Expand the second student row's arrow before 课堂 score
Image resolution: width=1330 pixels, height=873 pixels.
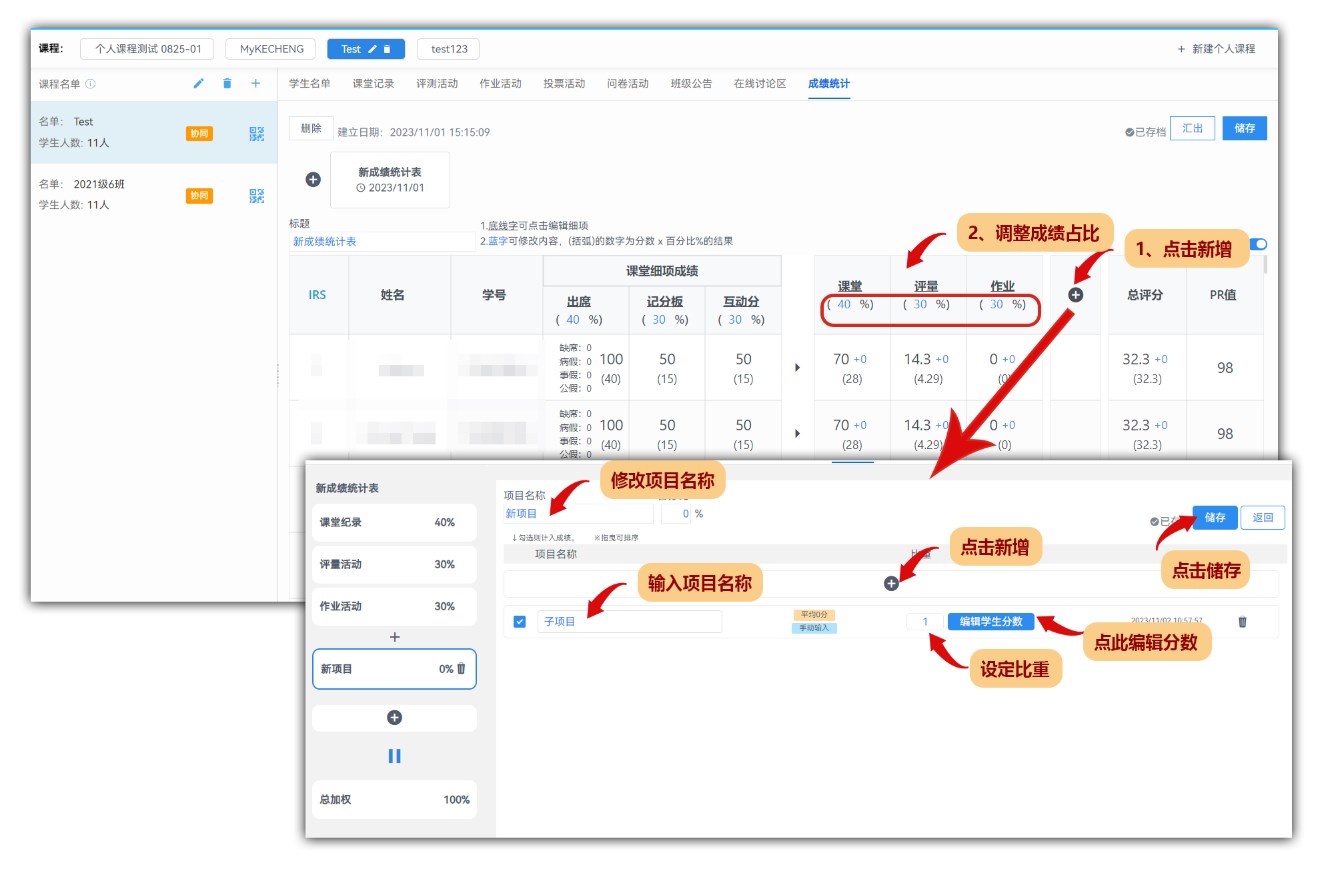click(797, 434)
